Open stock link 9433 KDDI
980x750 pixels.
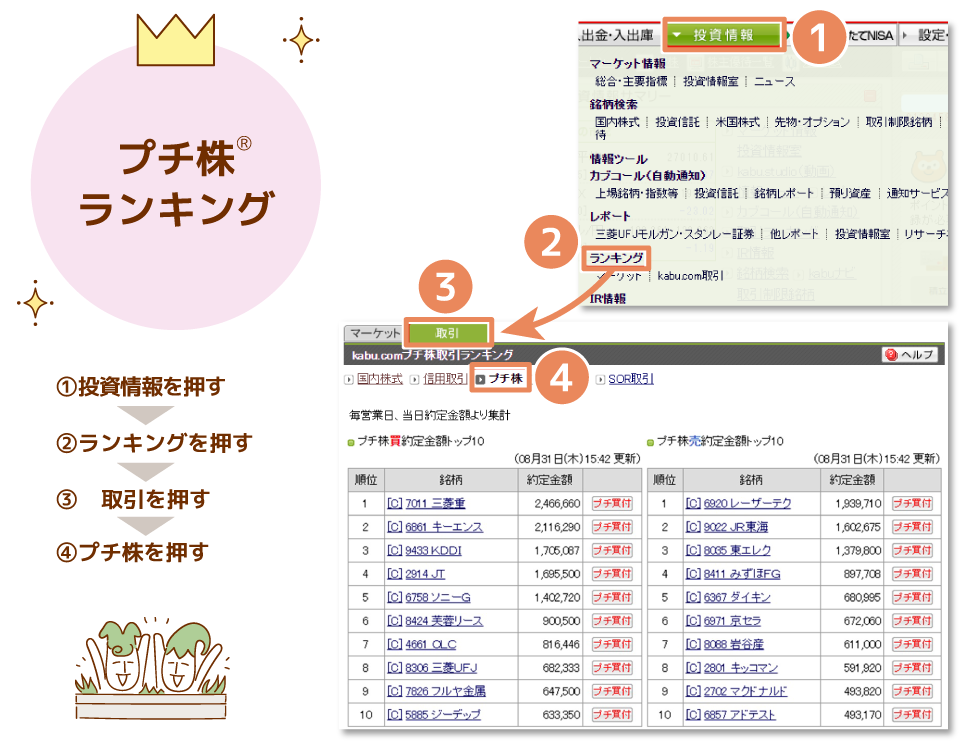(433, 551)
